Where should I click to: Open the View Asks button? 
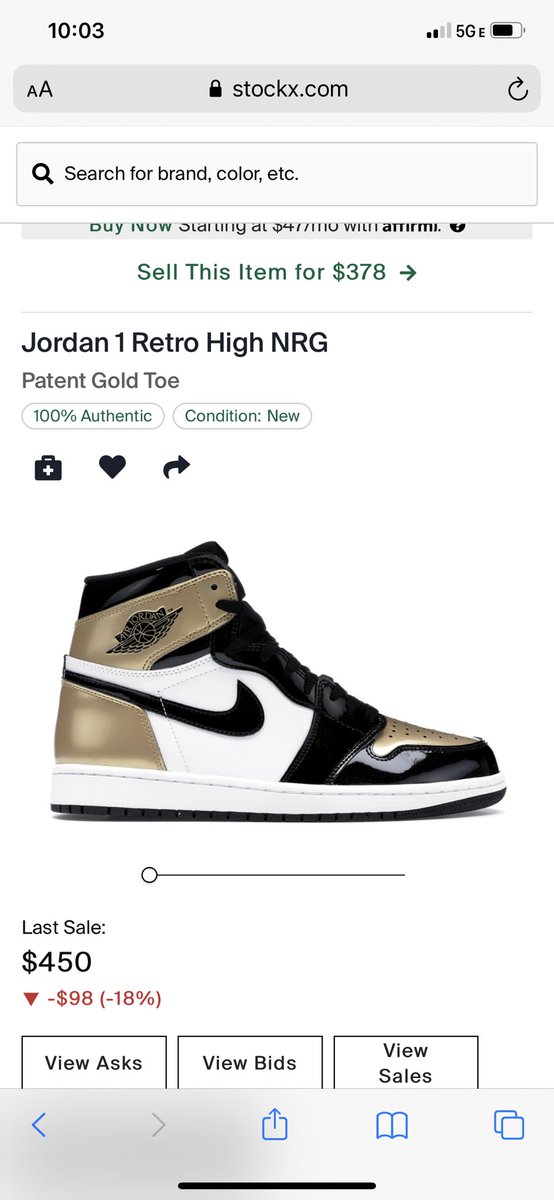[94, 1063]
